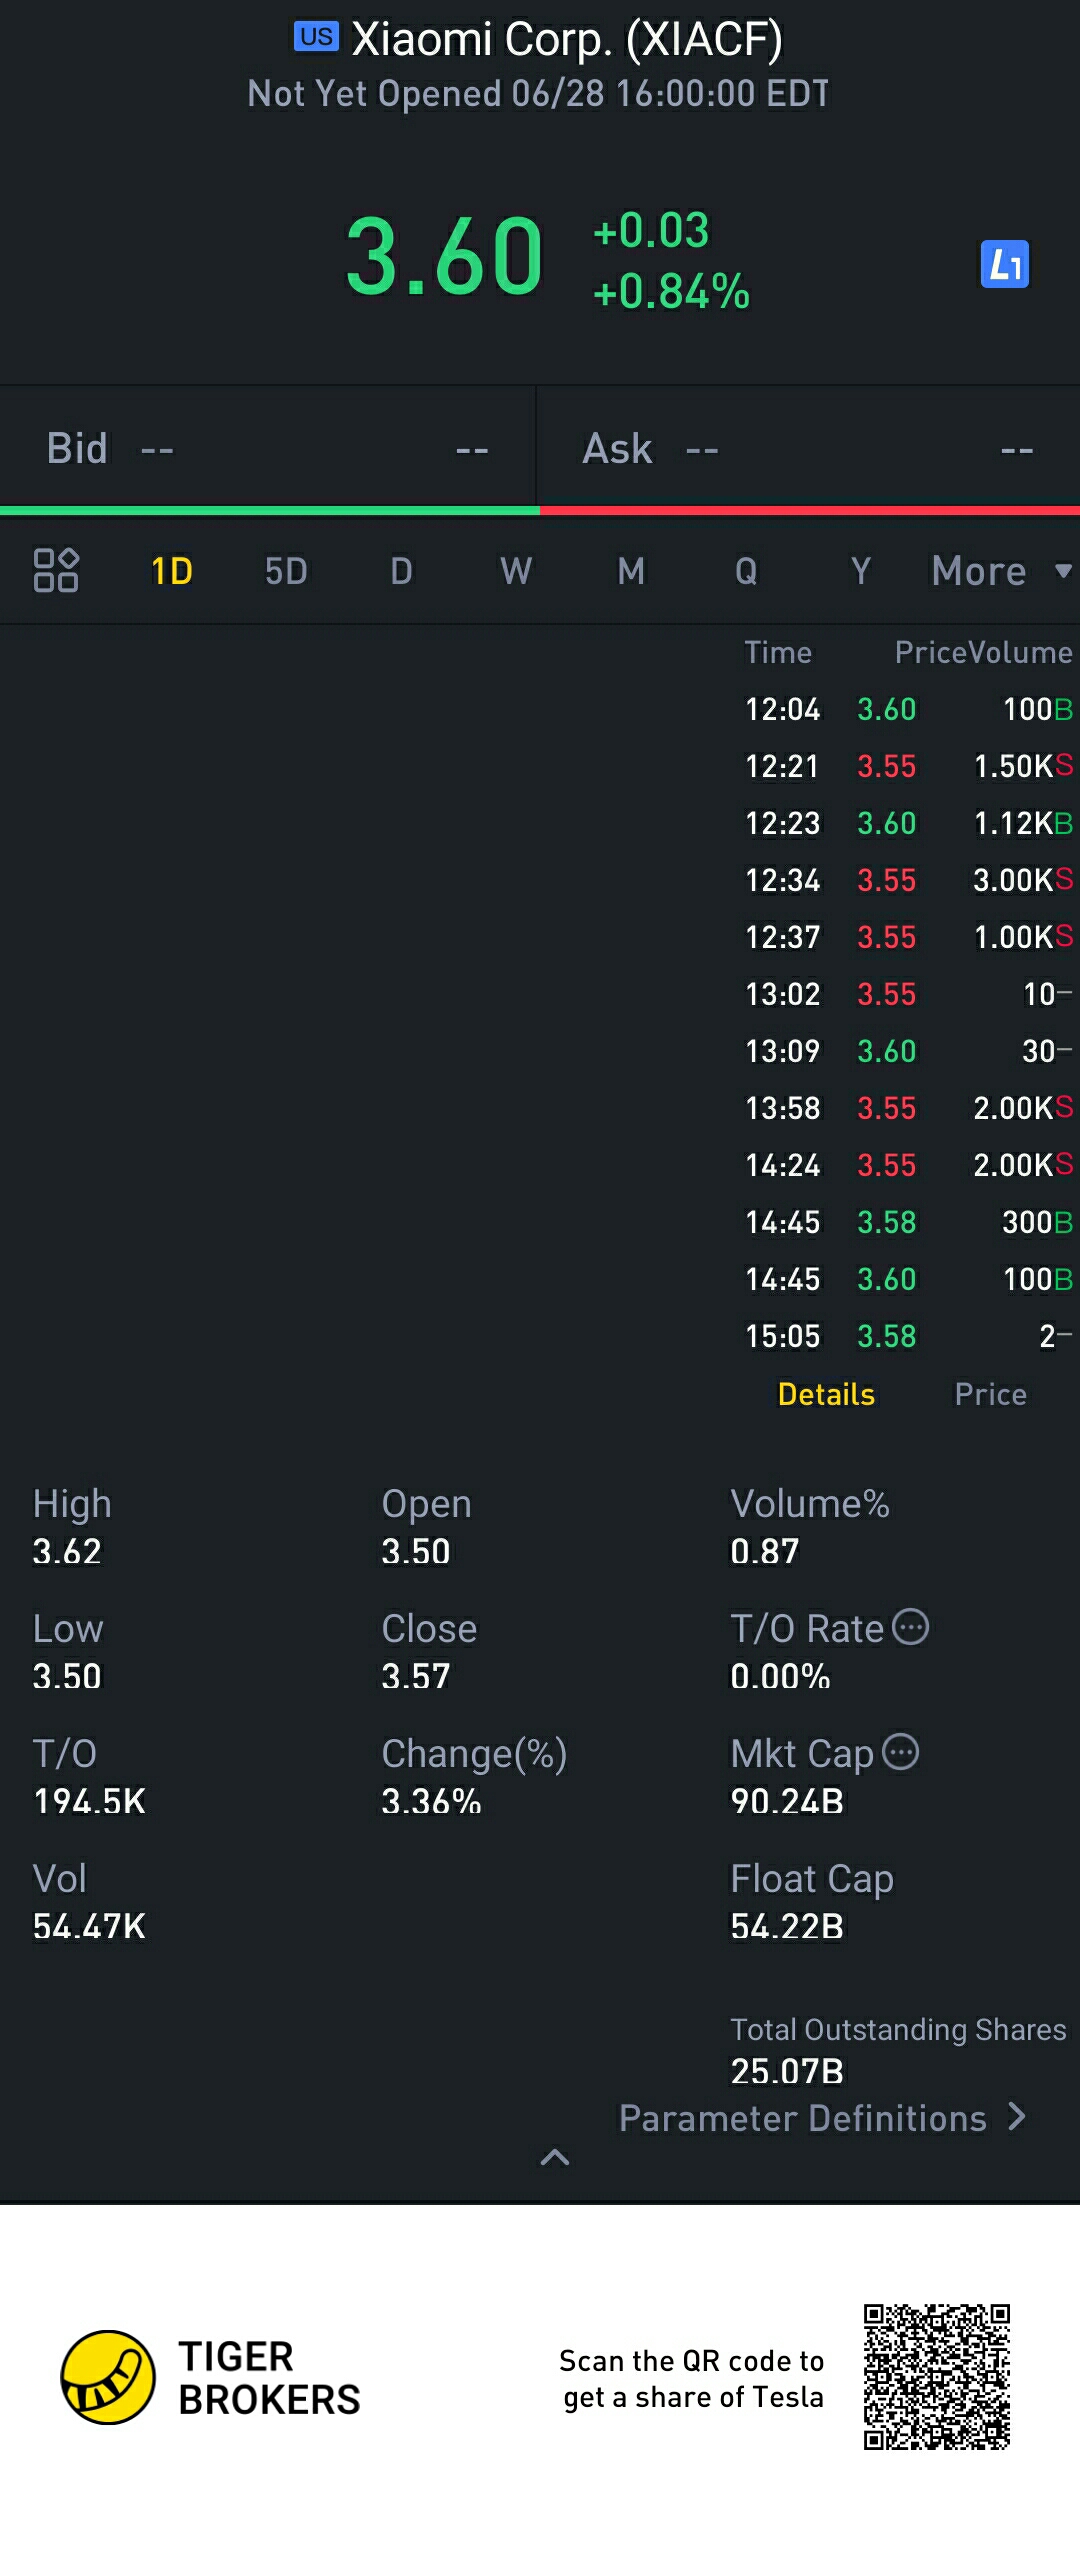The height and width of the screenshot is (2550, 1080).
Task: Tap the Bid quote row
Action: click(267, 449)
